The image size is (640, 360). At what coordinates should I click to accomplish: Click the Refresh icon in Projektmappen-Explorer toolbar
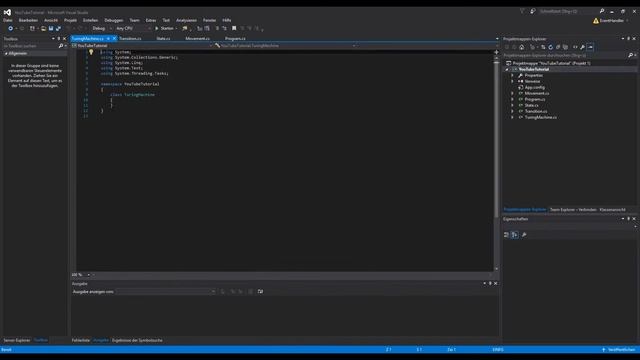551,47
